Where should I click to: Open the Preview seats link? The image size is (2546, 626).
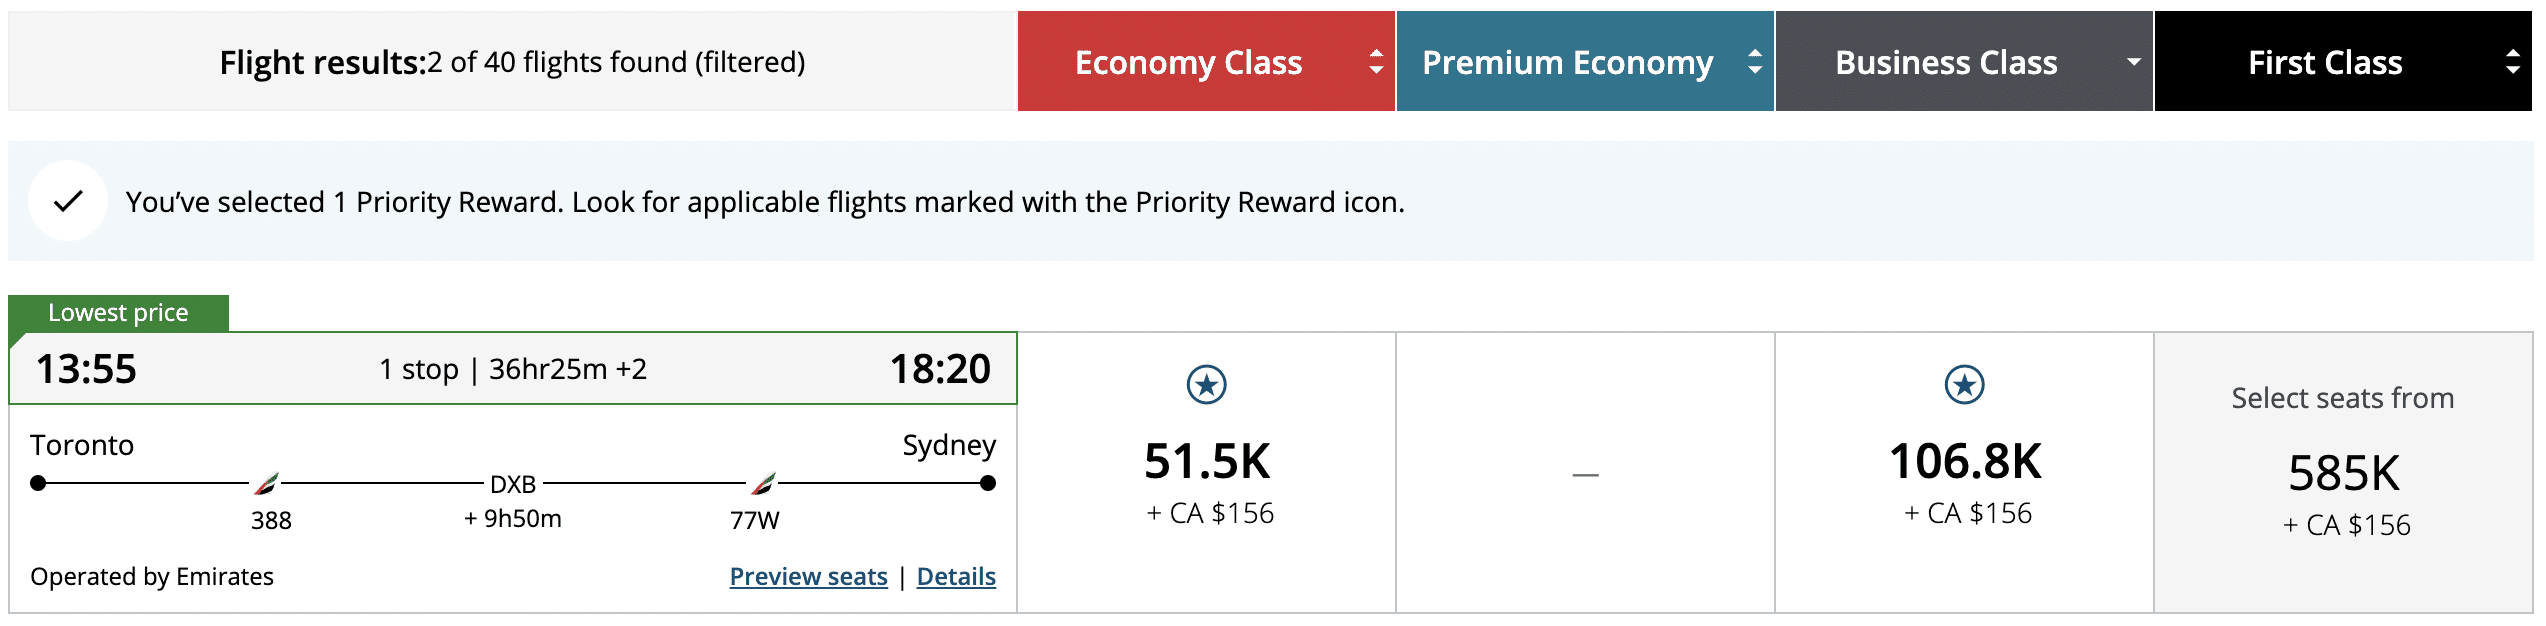click(809, 577)
